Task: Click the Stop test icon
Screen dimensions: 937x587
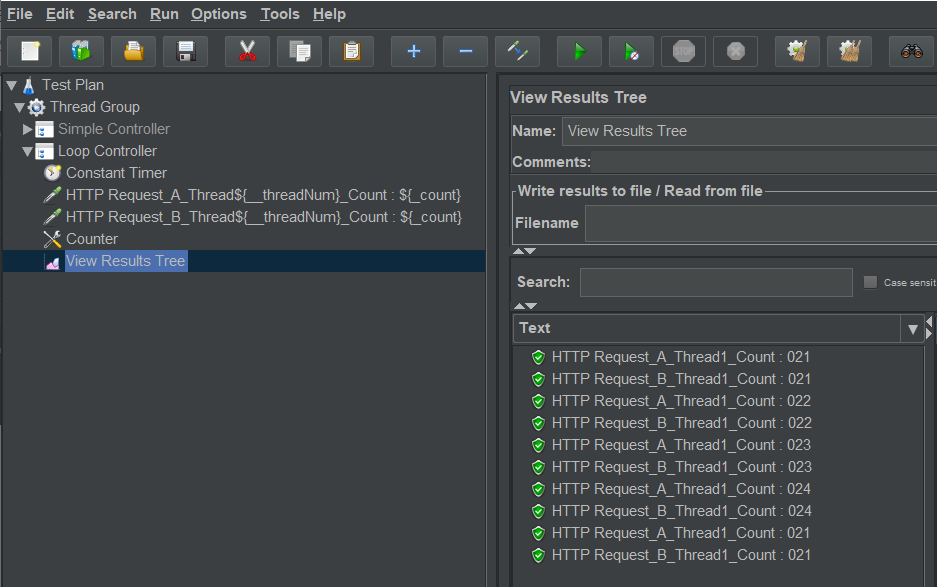Action: 684,51
